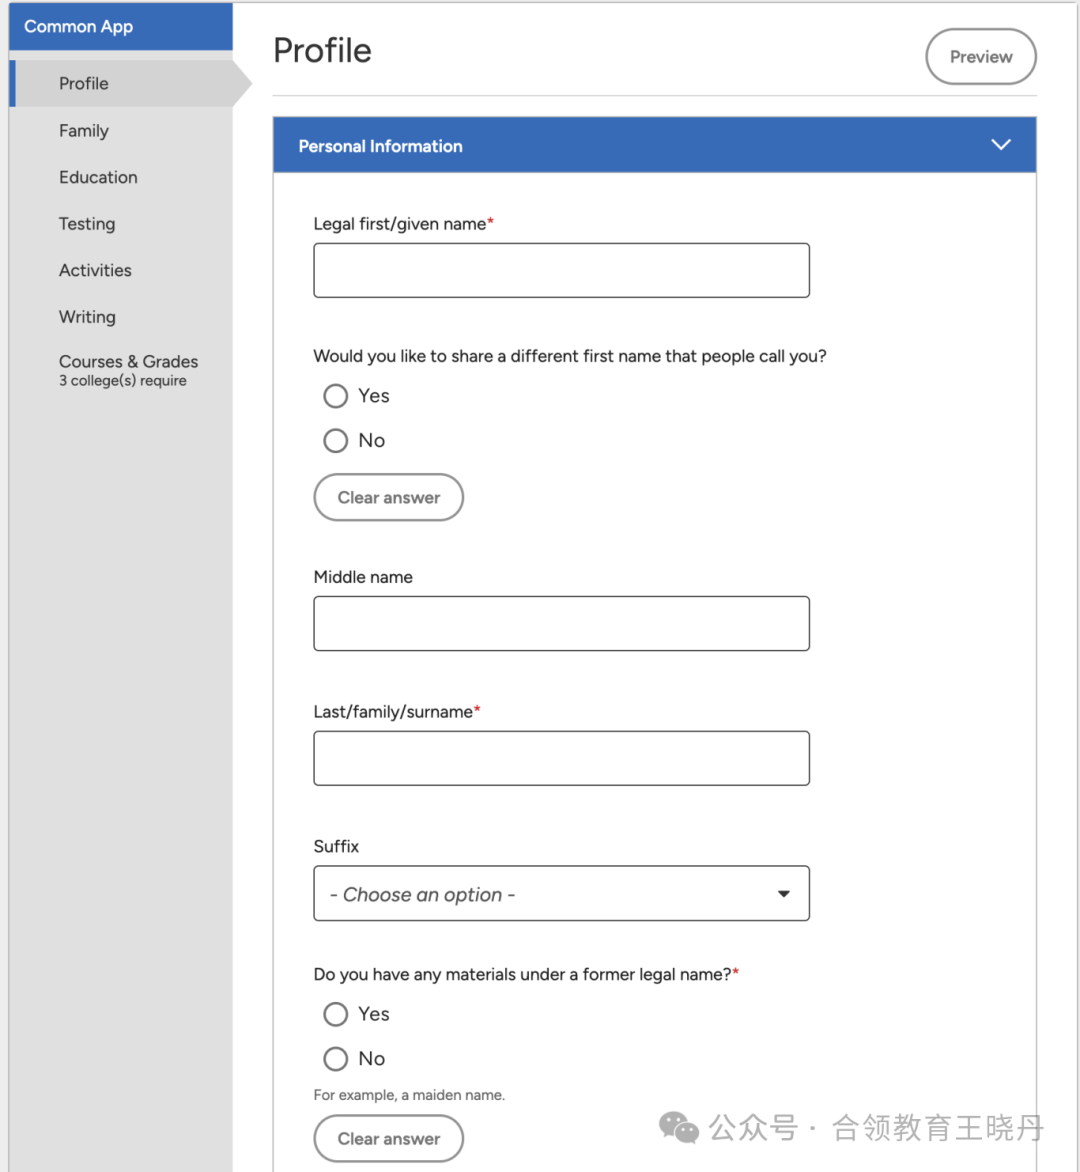This screenshot has width=1080, height=1172.
Task: Choose Yes for former legal name materials
Action: (336, 1014)
